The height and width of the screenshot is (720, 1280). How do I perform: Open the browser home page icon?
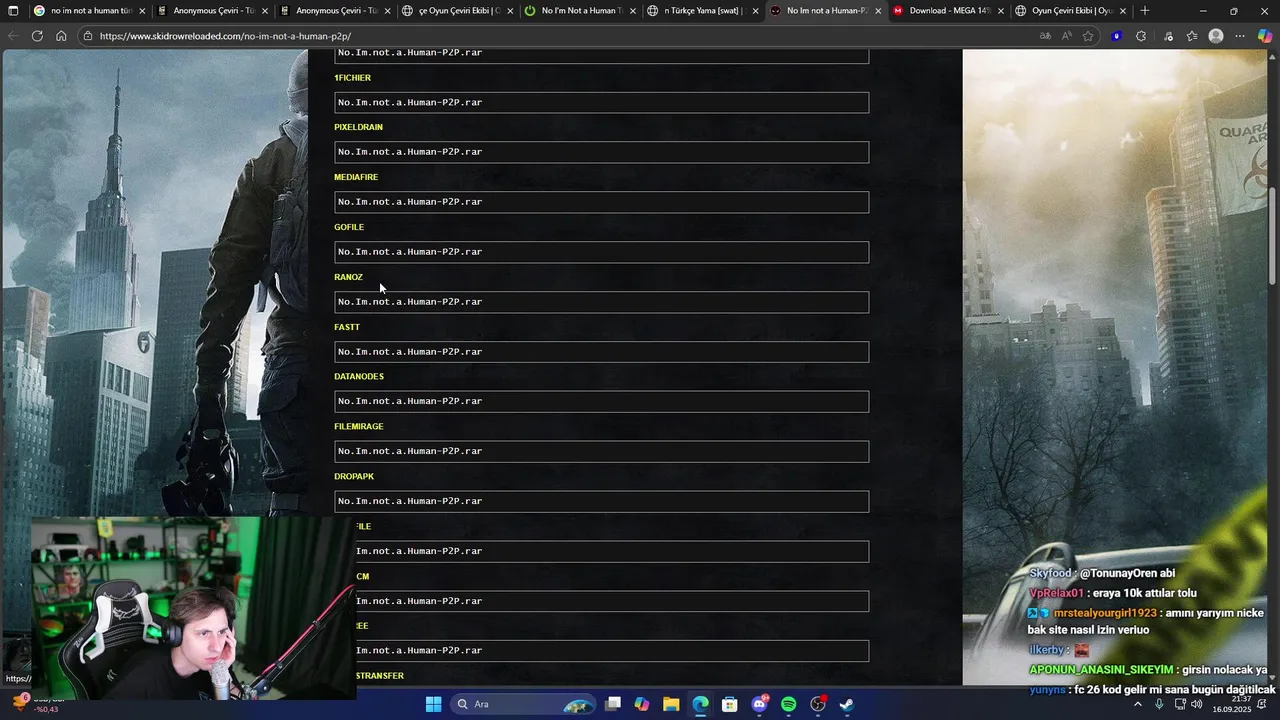tap(61, 36)
